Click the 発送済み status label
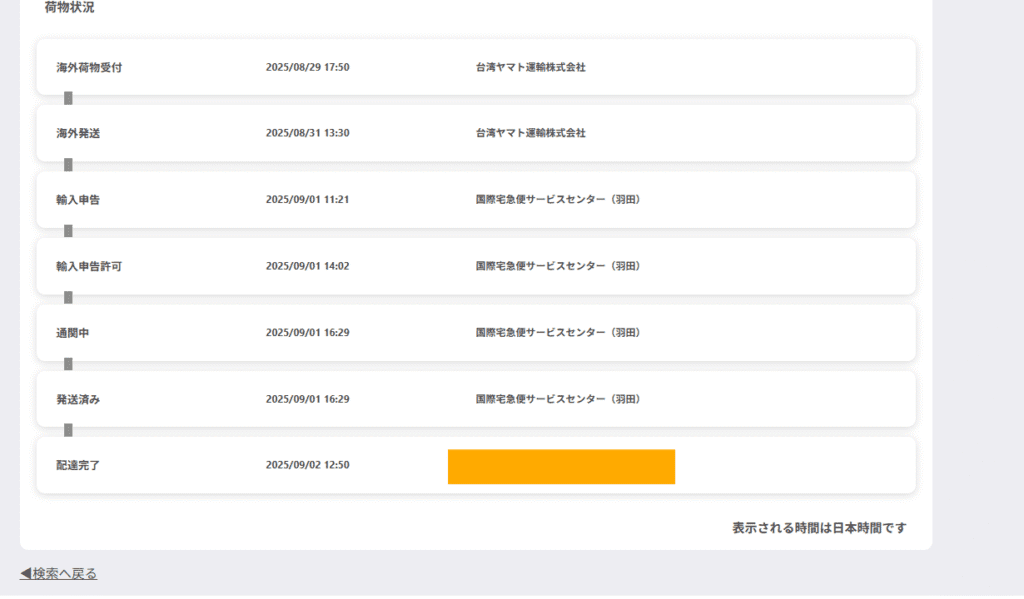Screen dimensions: 1024x599 tap(78, 399)
